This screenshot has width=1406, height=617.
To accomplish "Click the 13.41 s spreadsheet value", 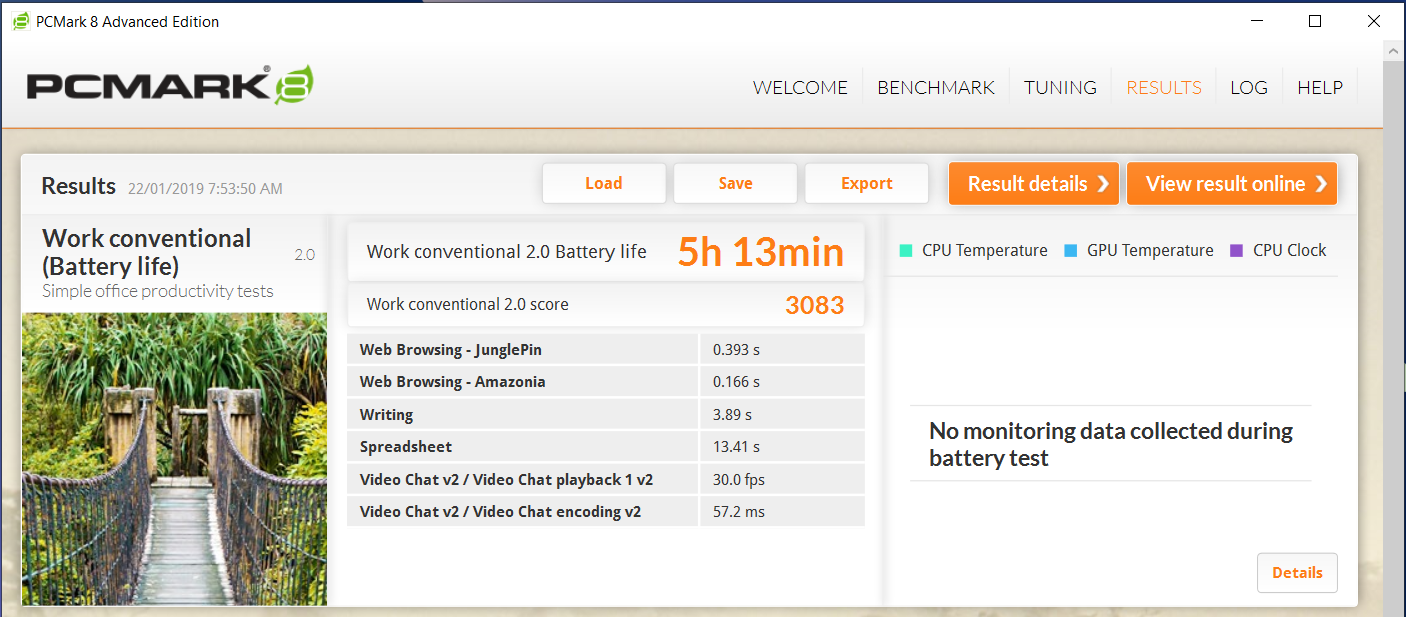I will click(x=737, y=447).
